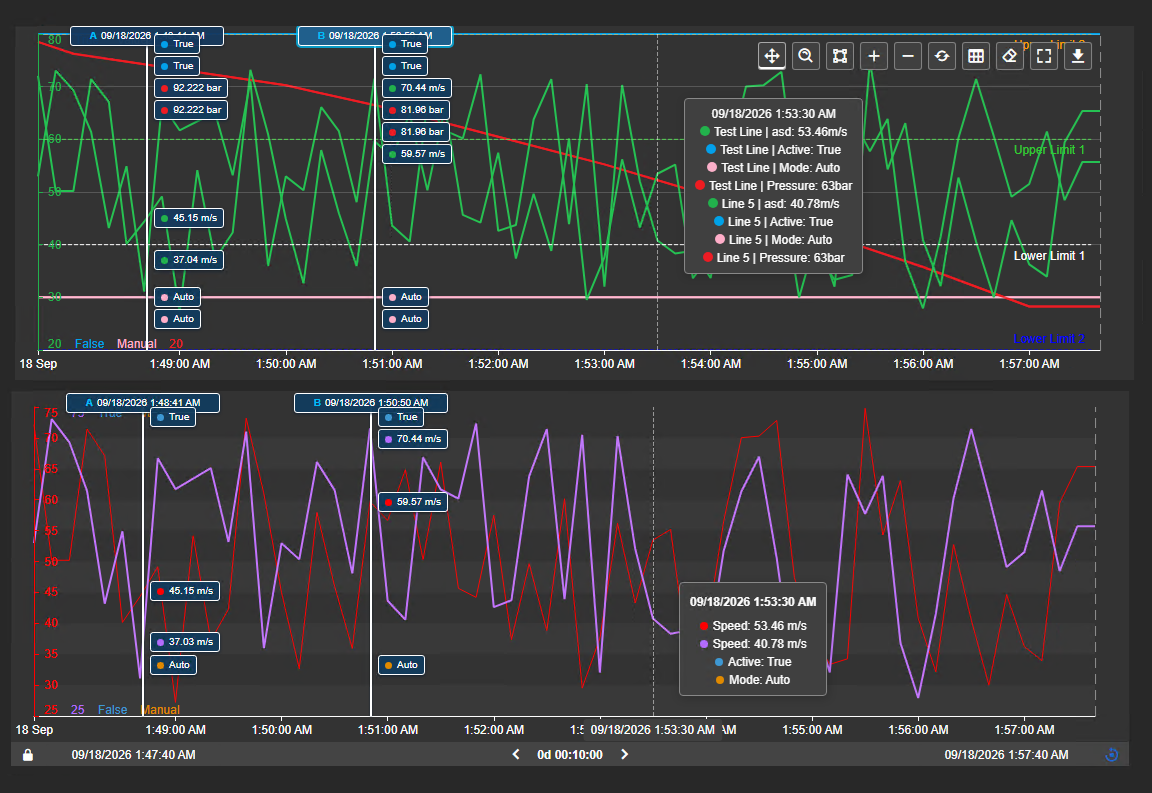Select the box zoom selection tool
Viewport: 1152px width, 793px height.
pyautogui.click(x=840, y=56)
